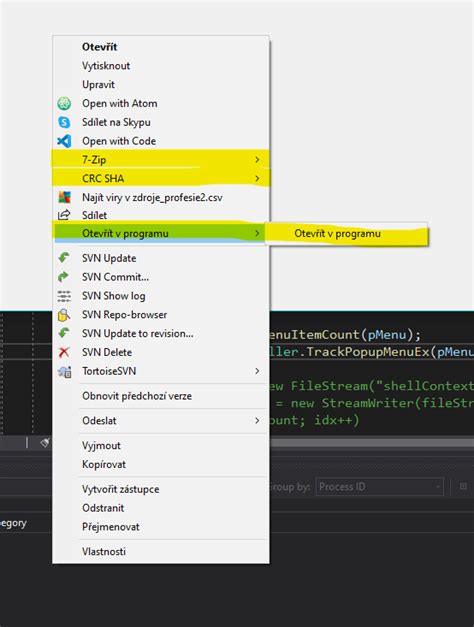Open the 7-Zip menu entry

(160, 160)
